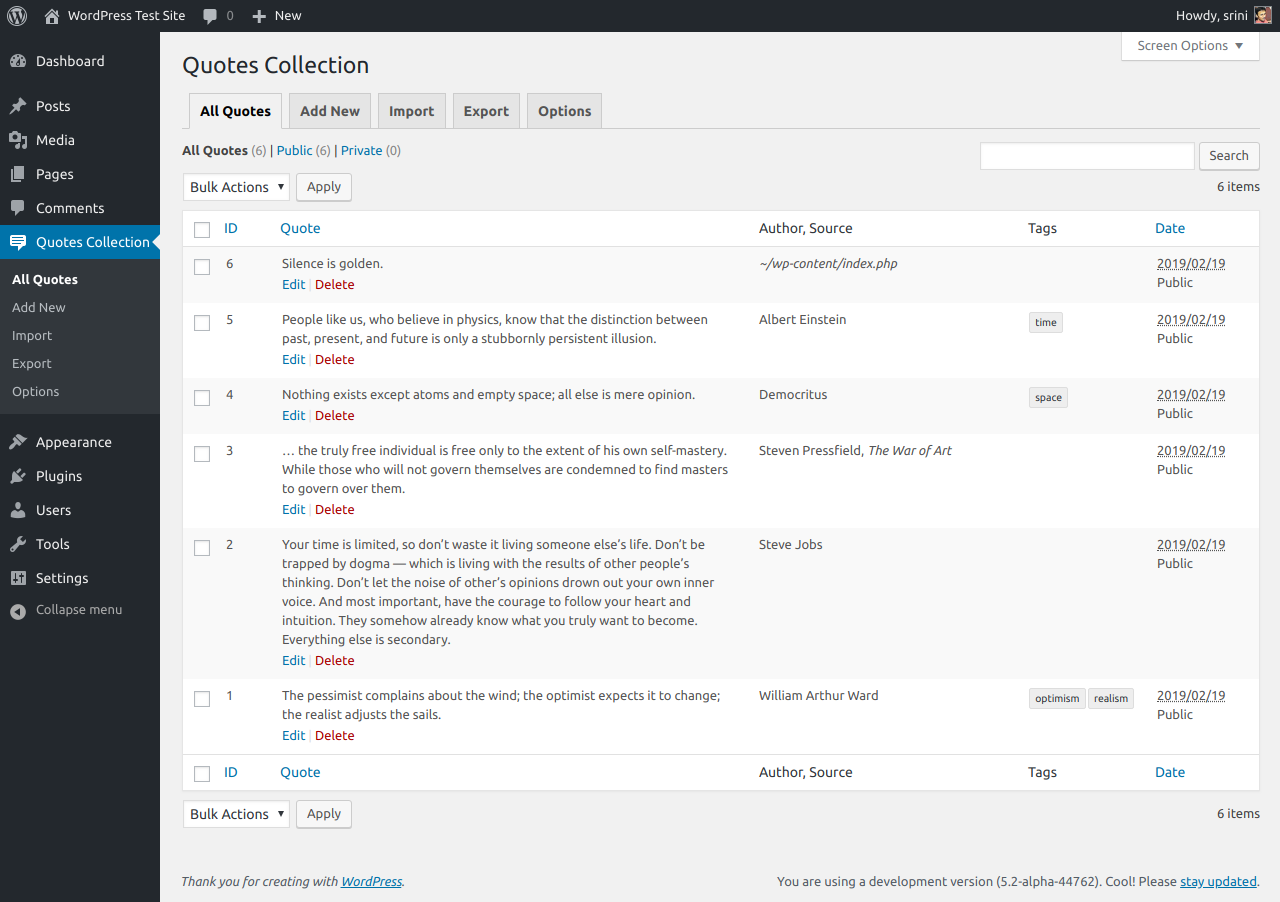Expand the Screen Options panel
Viewport: 1280px width, 902px height.
point(1190,46)
